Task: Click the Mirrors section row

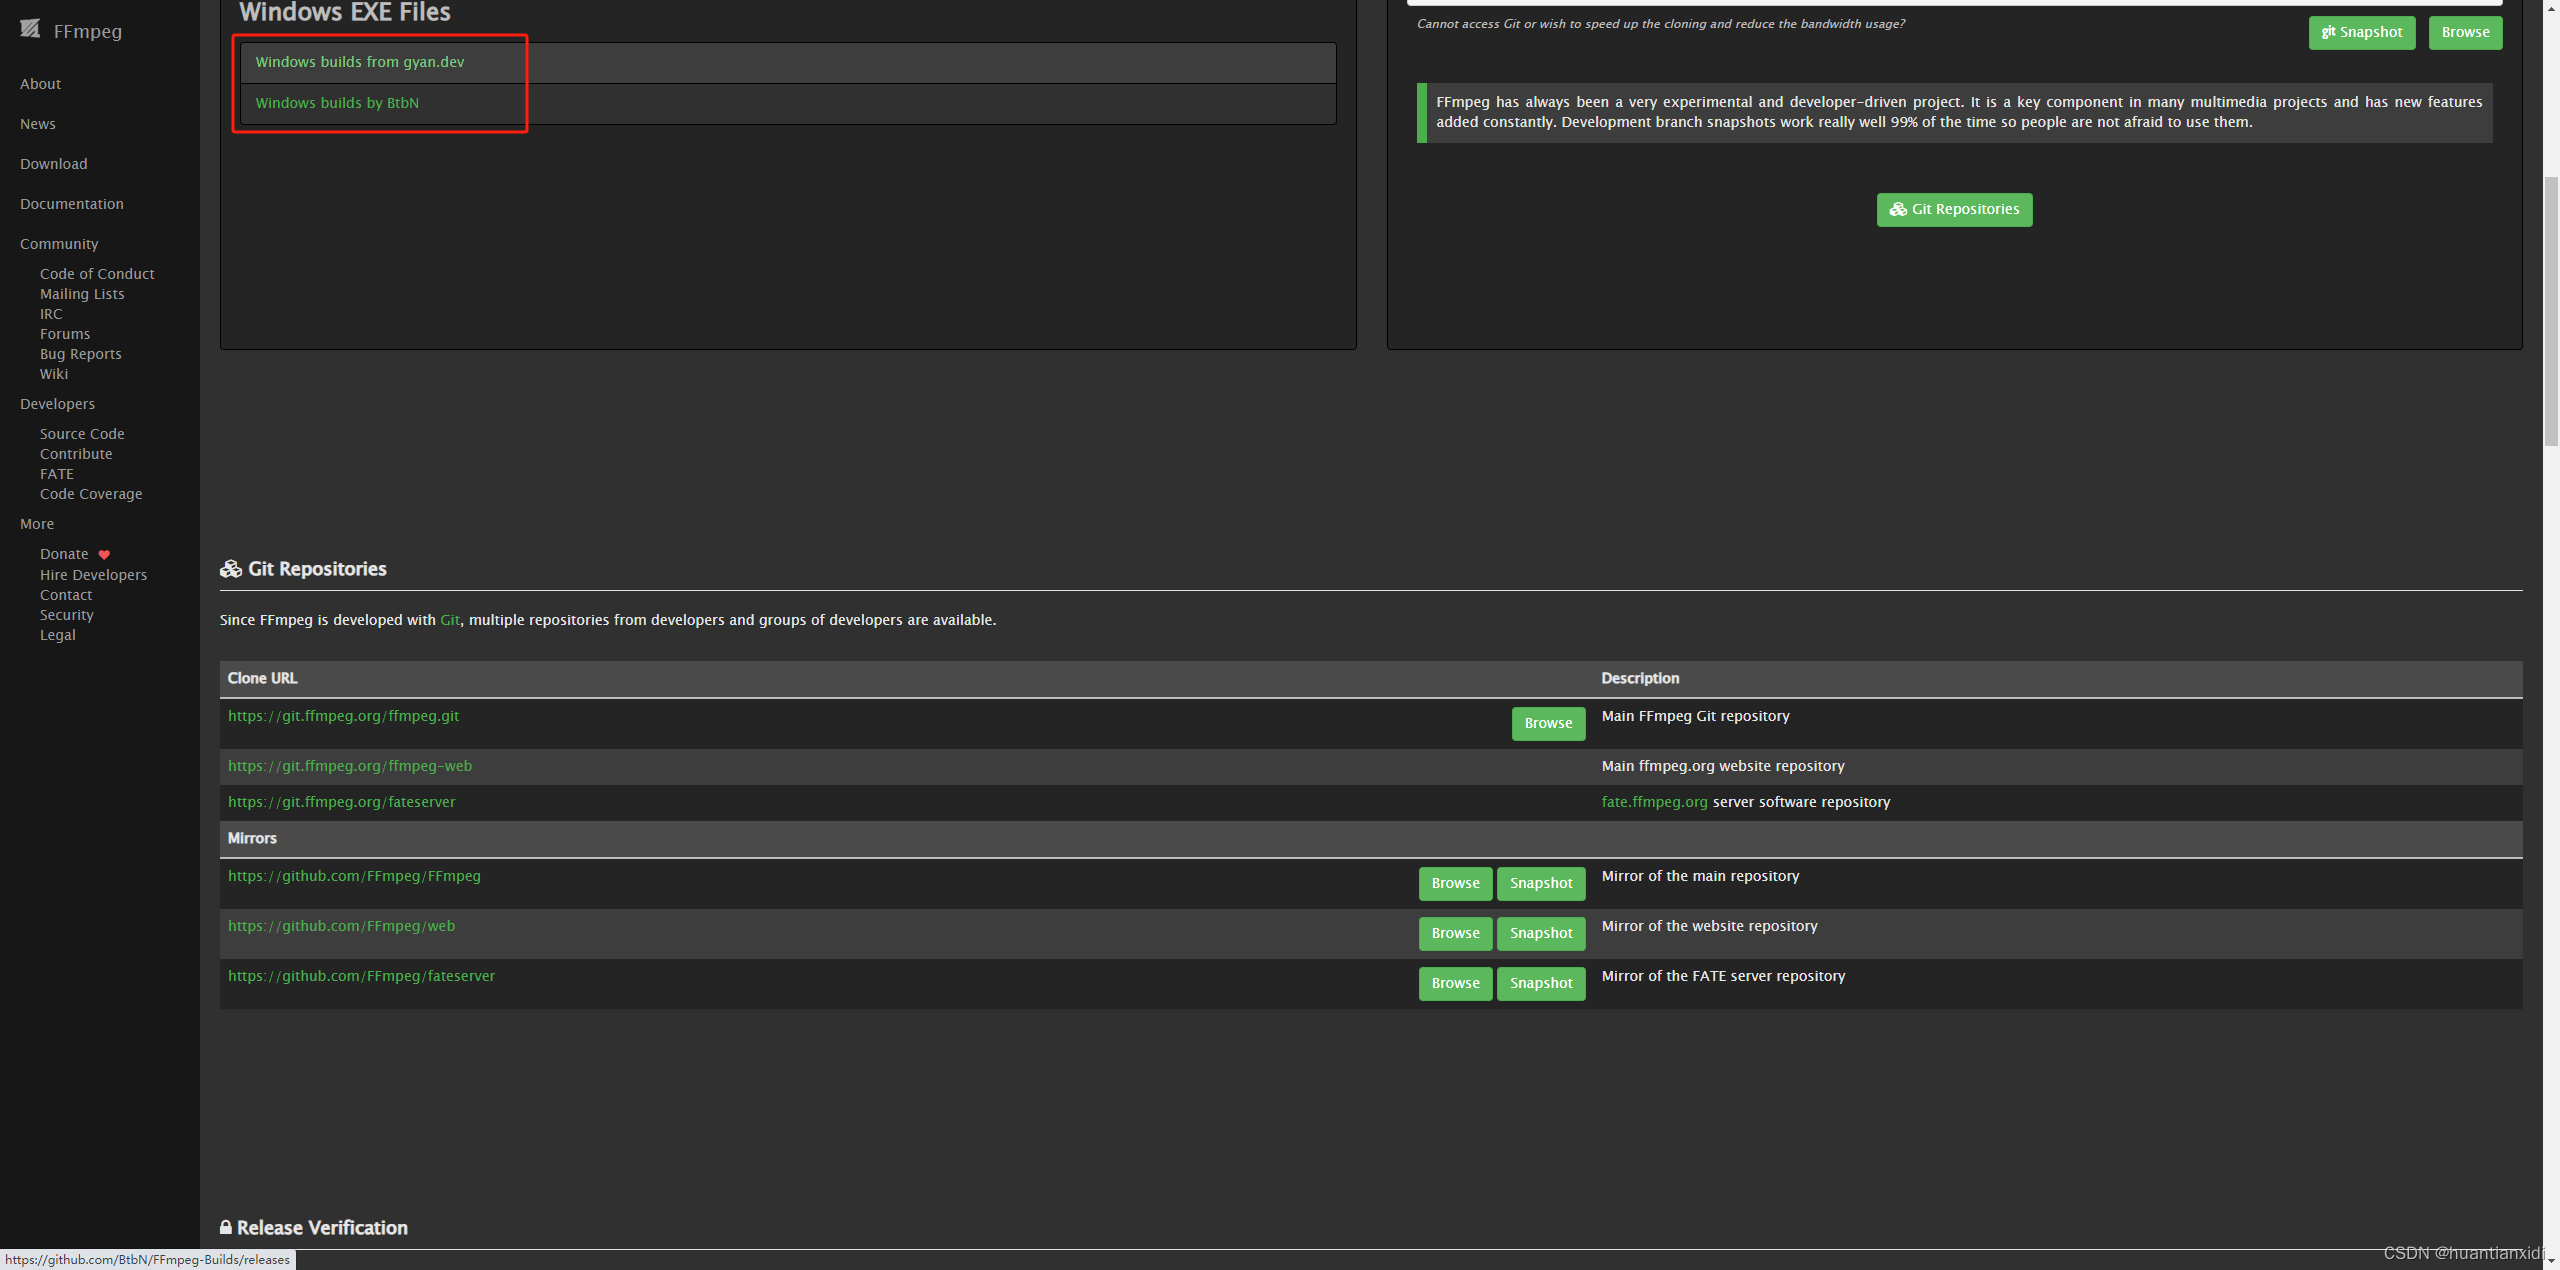Action: [x=1371, y=839]
